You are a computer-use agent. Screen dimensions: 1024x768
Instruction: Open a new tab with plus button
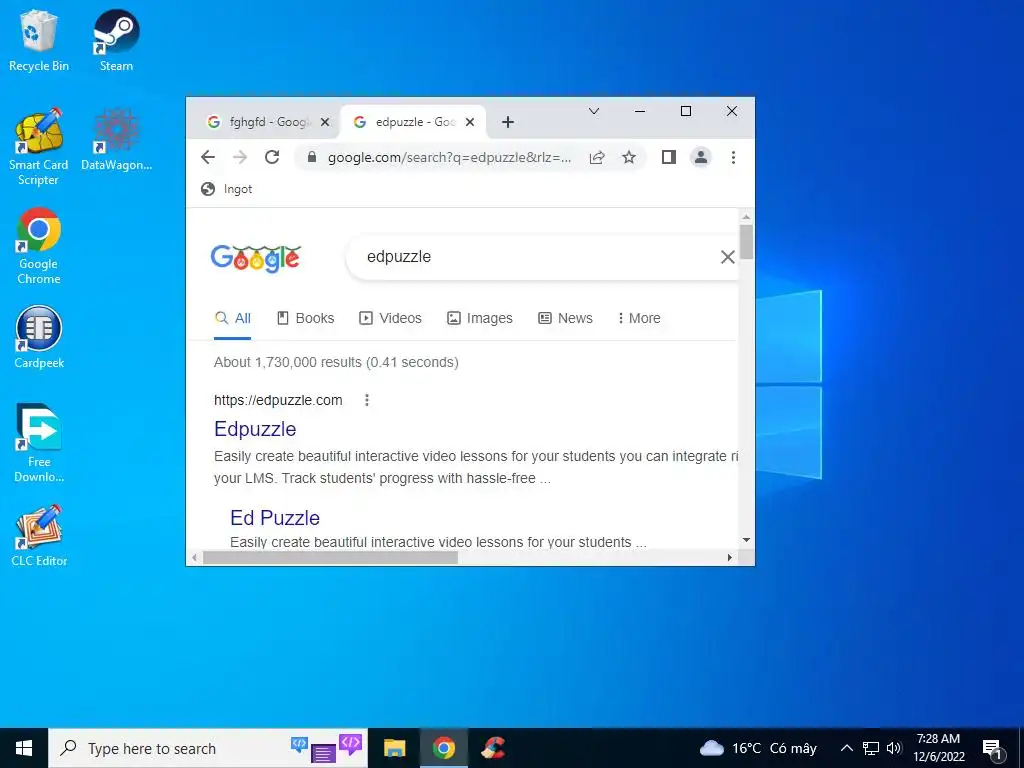tap(507, 122)
